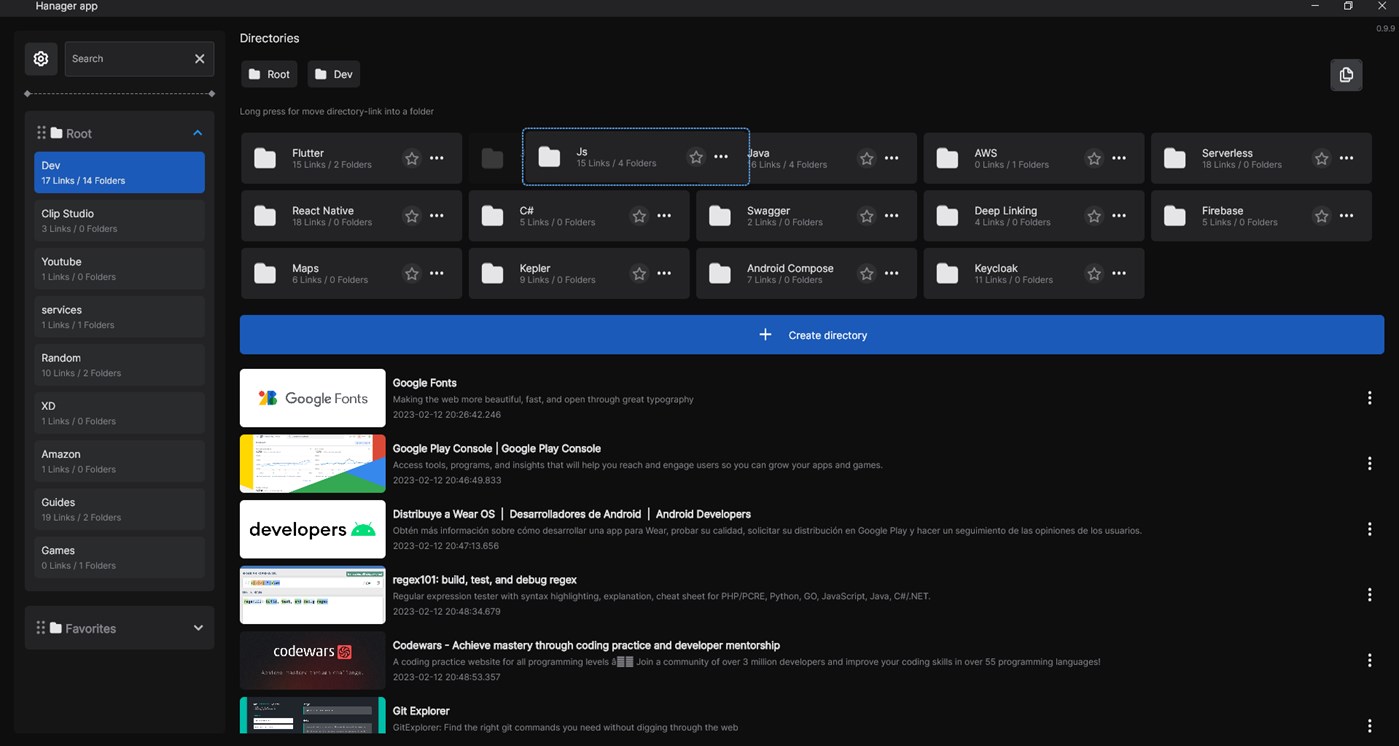Select Amazon in the sidebar

tap(119, 461)
